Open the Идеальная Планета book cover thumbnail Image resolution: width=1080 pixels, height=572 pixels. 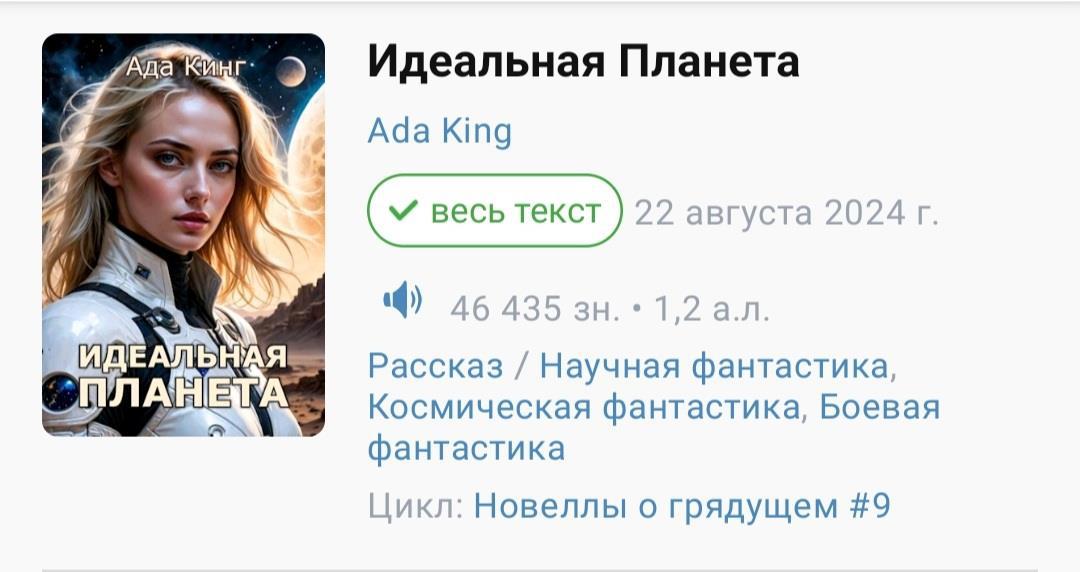(183, 235)
